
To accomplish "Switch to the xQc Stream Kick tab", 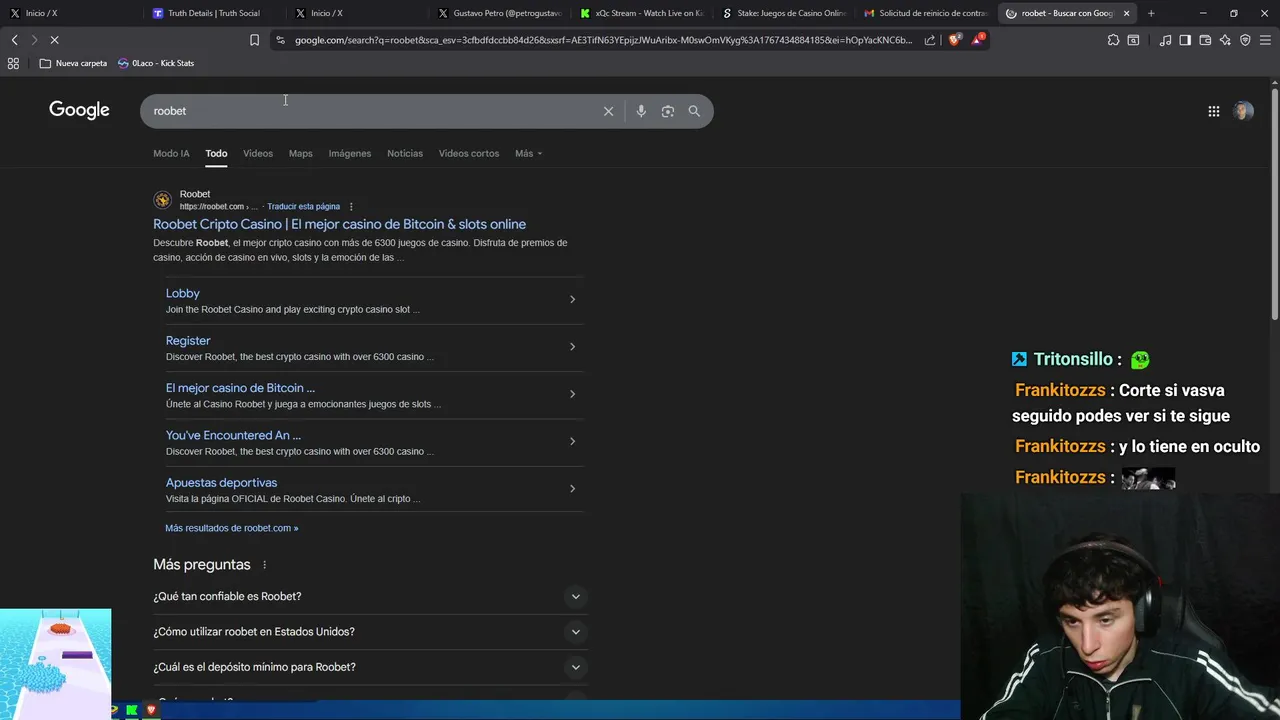I will tap(642, 13).
